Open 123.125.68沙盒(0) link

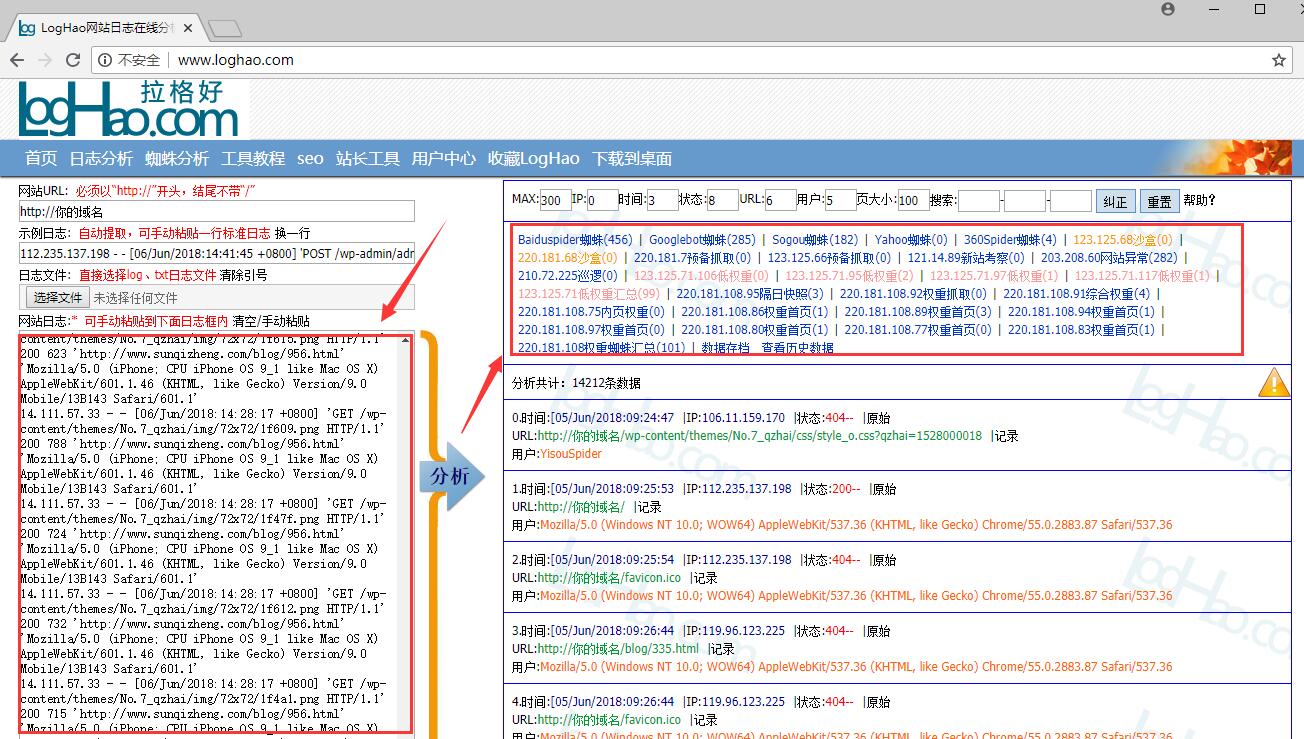point(1123,240)
